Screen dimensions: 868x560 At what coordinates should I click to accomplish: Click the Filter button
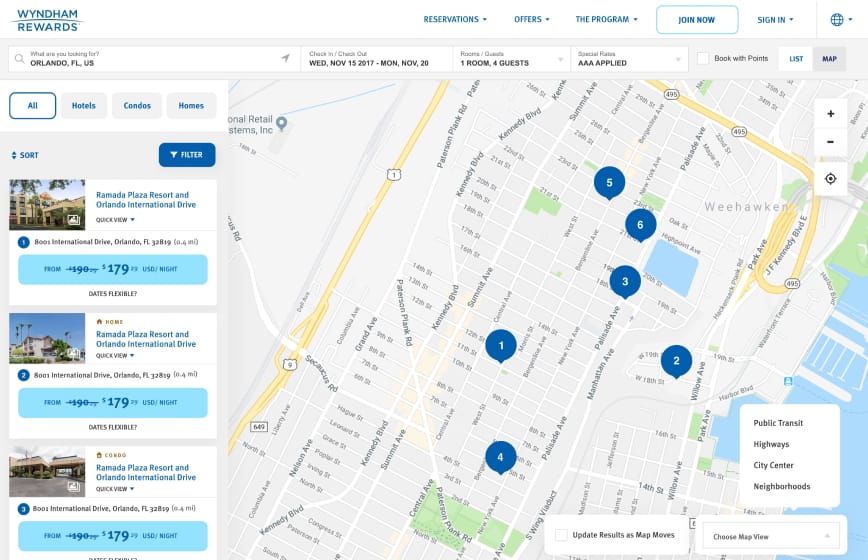[x=187, y=155]
